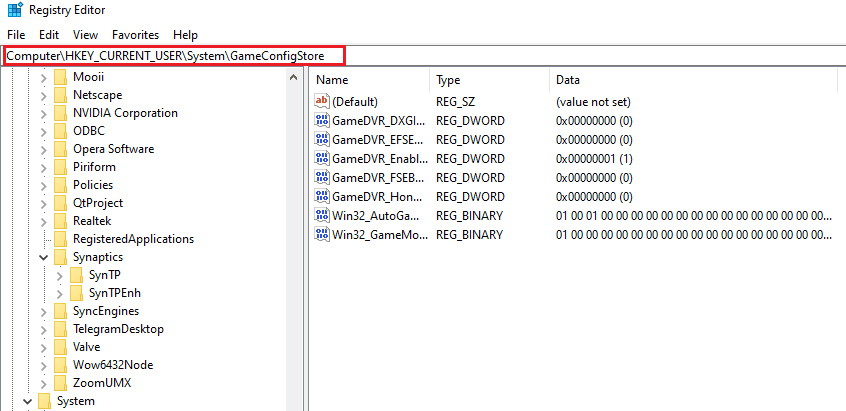
Task: Click the GameDVR_EFSE DWORD value icon
Action: (x=322, y=139)
